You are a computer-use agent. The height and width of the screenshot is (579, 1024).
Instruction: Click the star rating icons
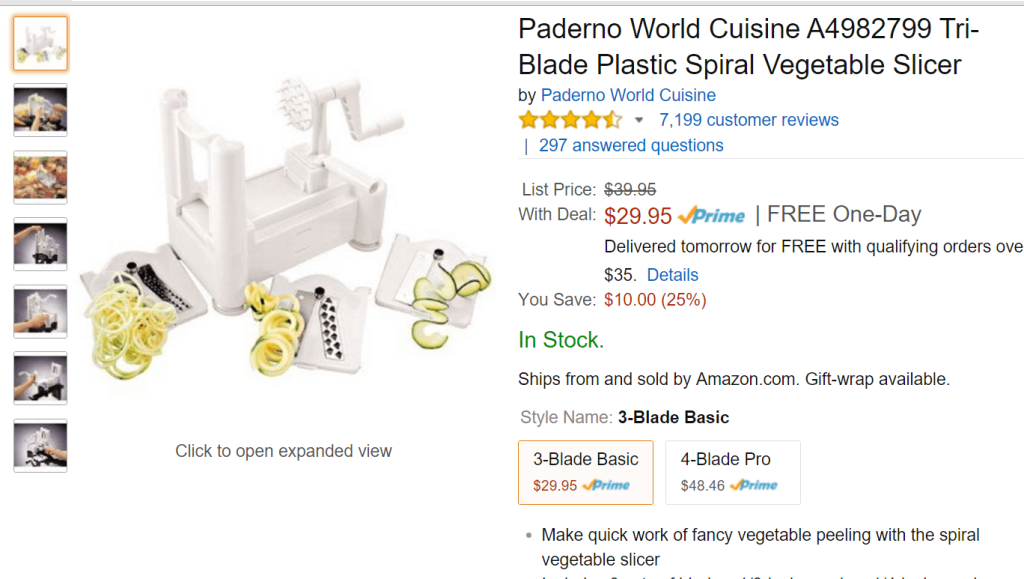(x=569, y=120)
